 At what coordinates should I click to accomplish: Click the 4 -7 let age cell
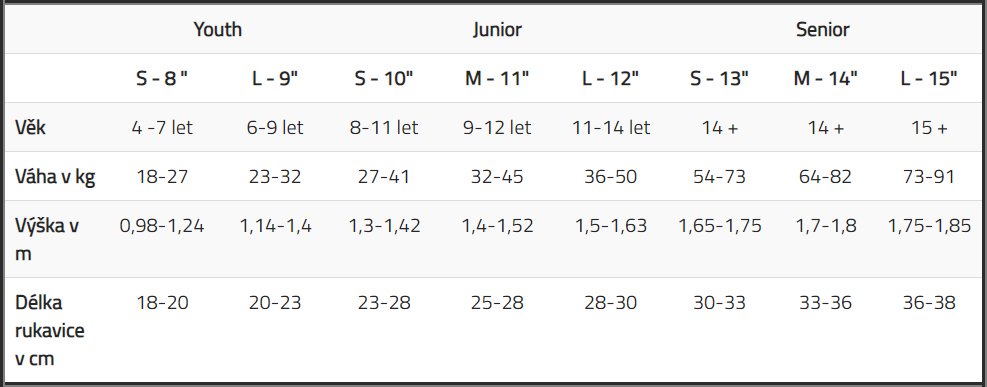pos(162,128)
